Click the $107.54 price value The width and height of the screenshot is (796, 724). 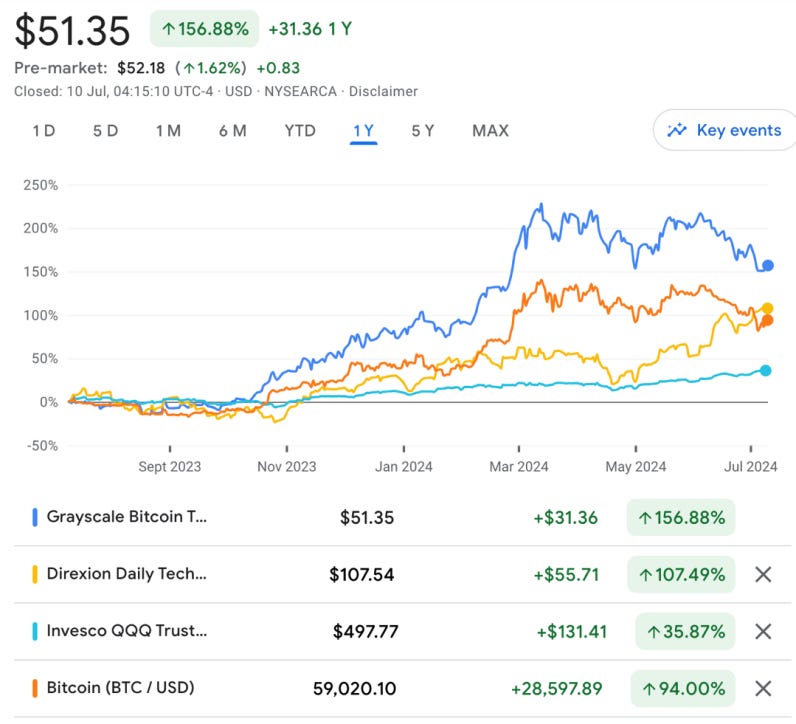tap(361, 575)
